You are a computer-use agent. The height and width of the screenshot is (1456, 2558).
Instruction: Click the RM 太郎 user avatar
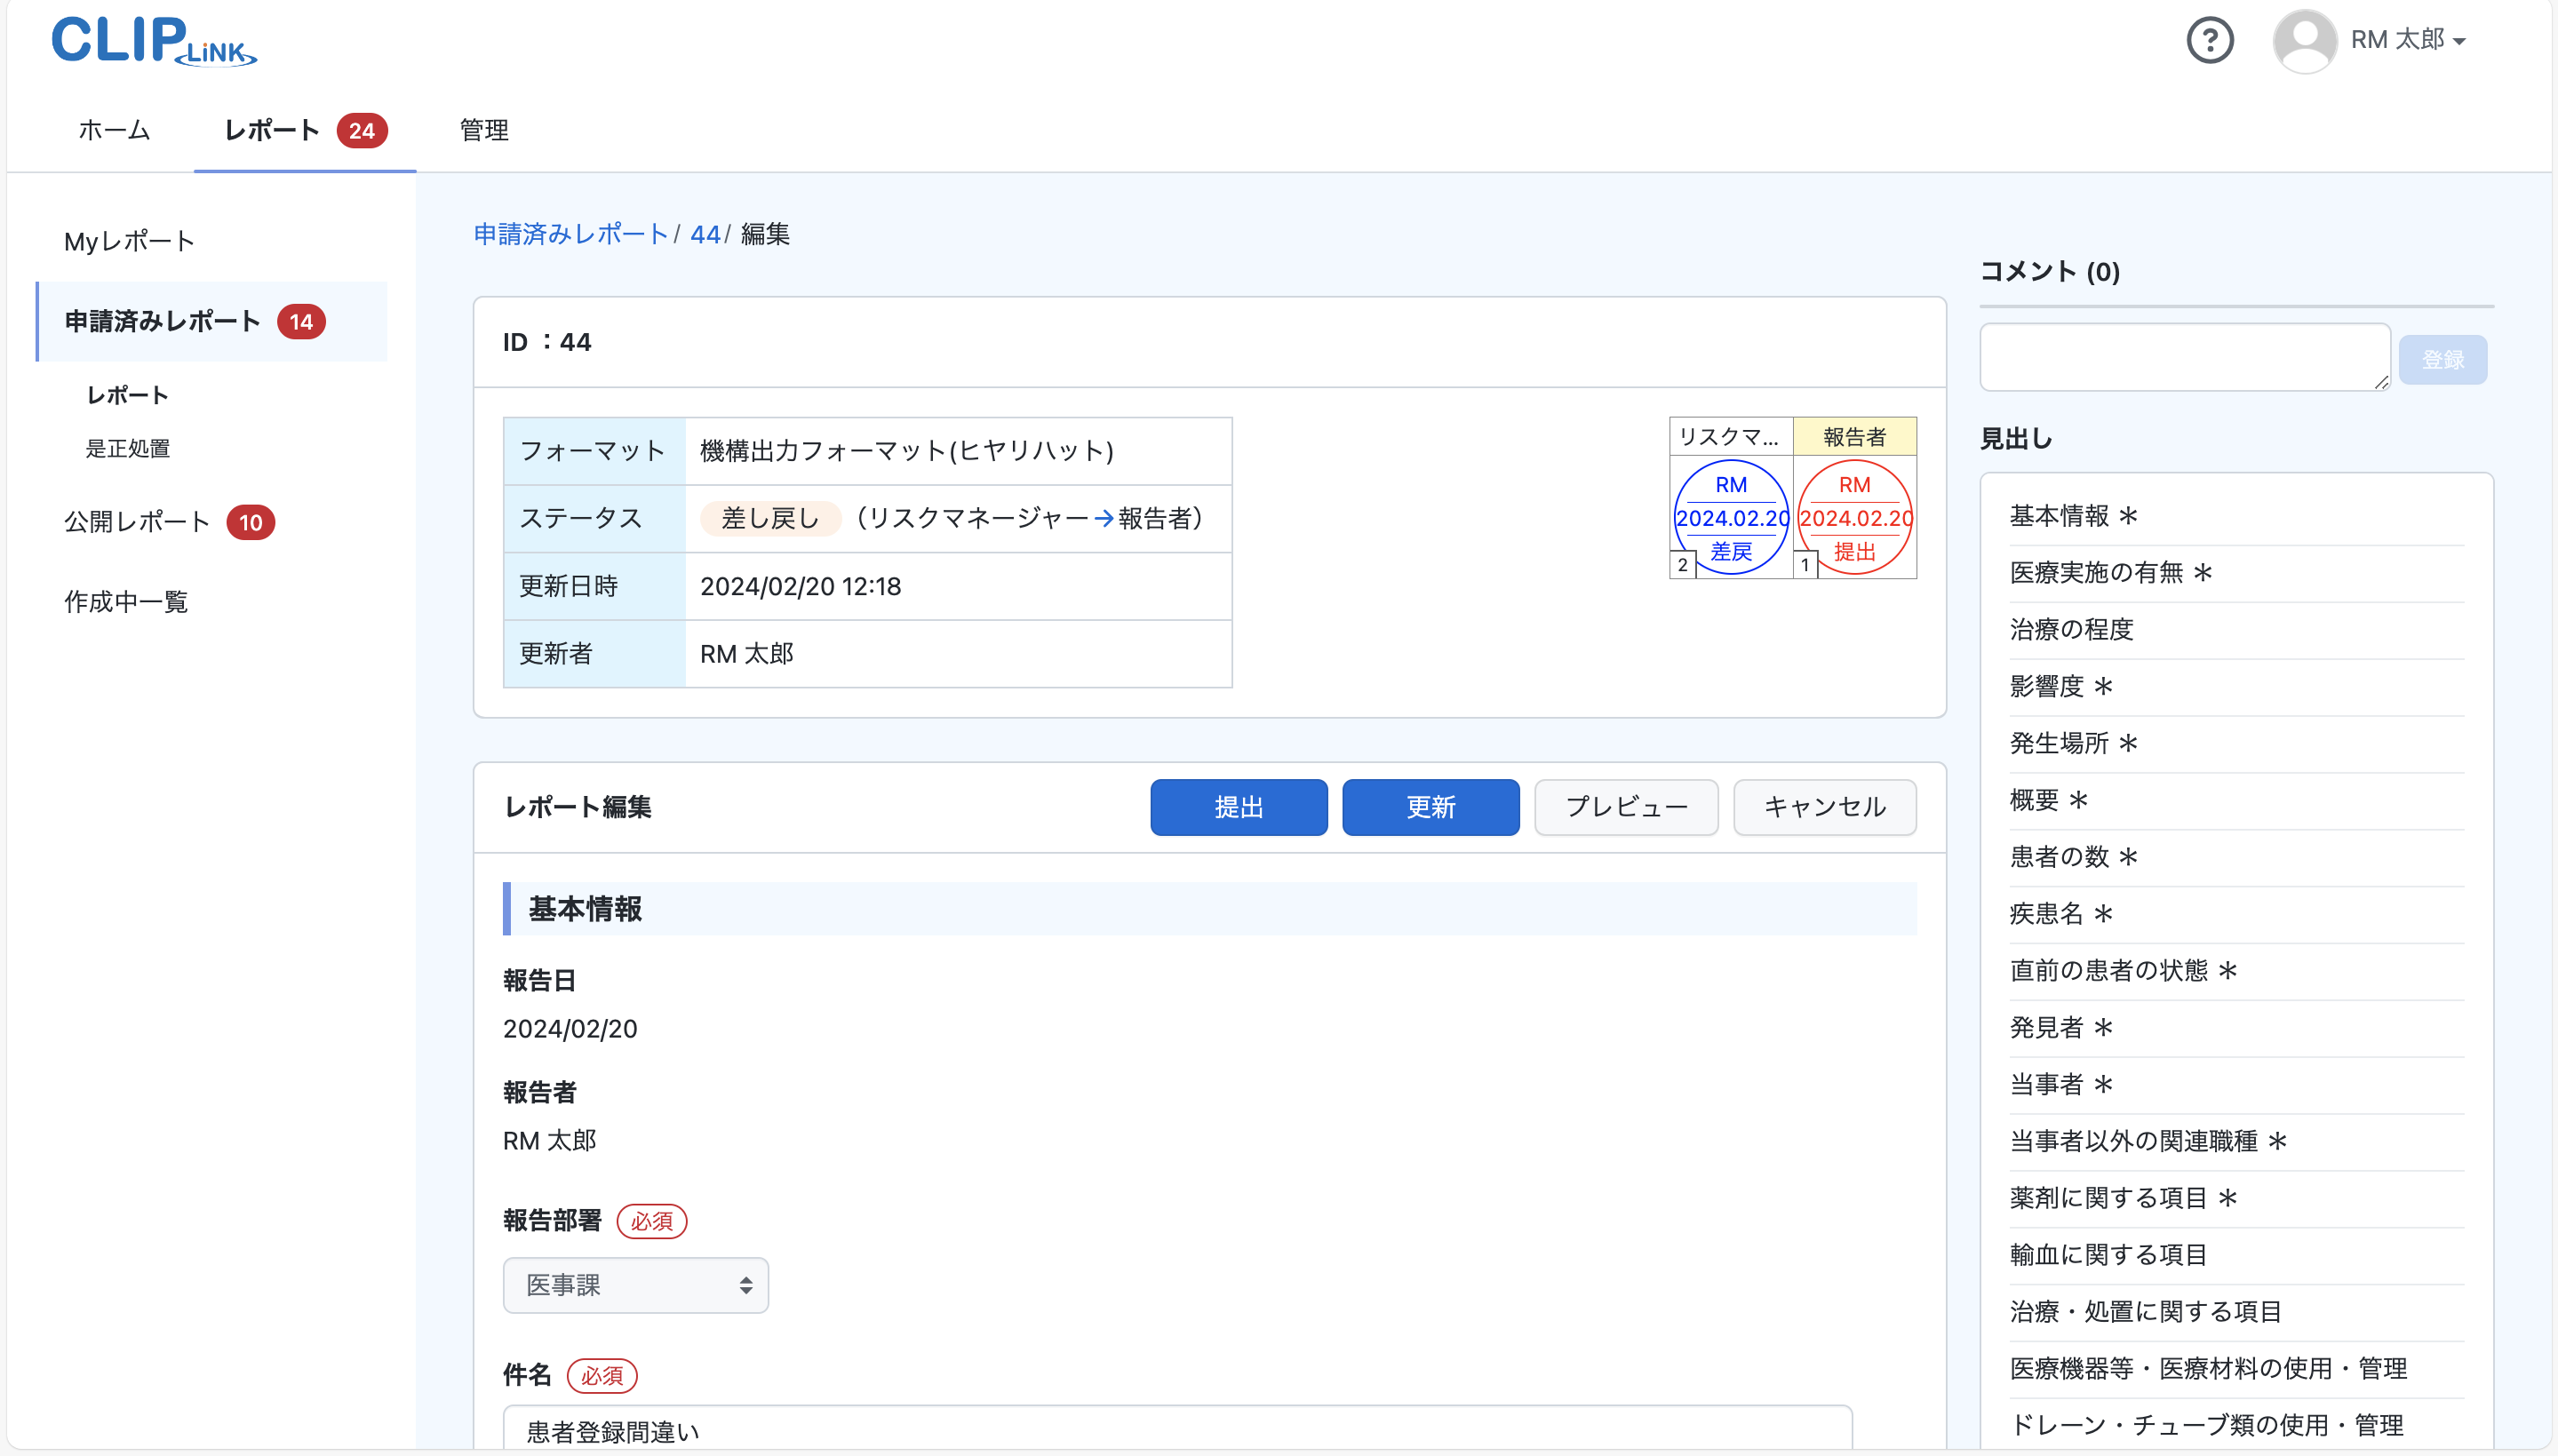coord(2304,40)
